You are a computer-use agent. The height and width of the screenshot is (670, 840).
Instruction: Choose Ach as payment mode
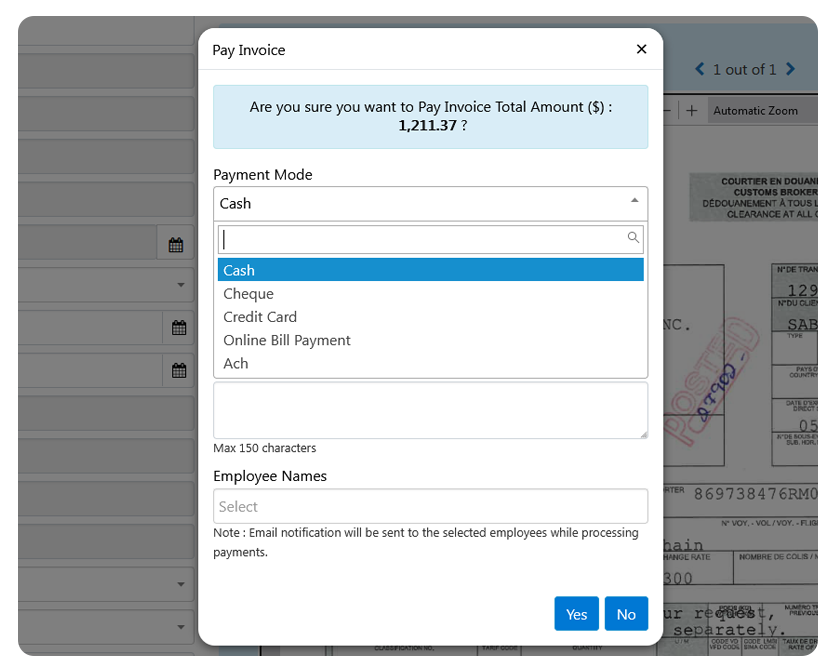tap(236, 363)
